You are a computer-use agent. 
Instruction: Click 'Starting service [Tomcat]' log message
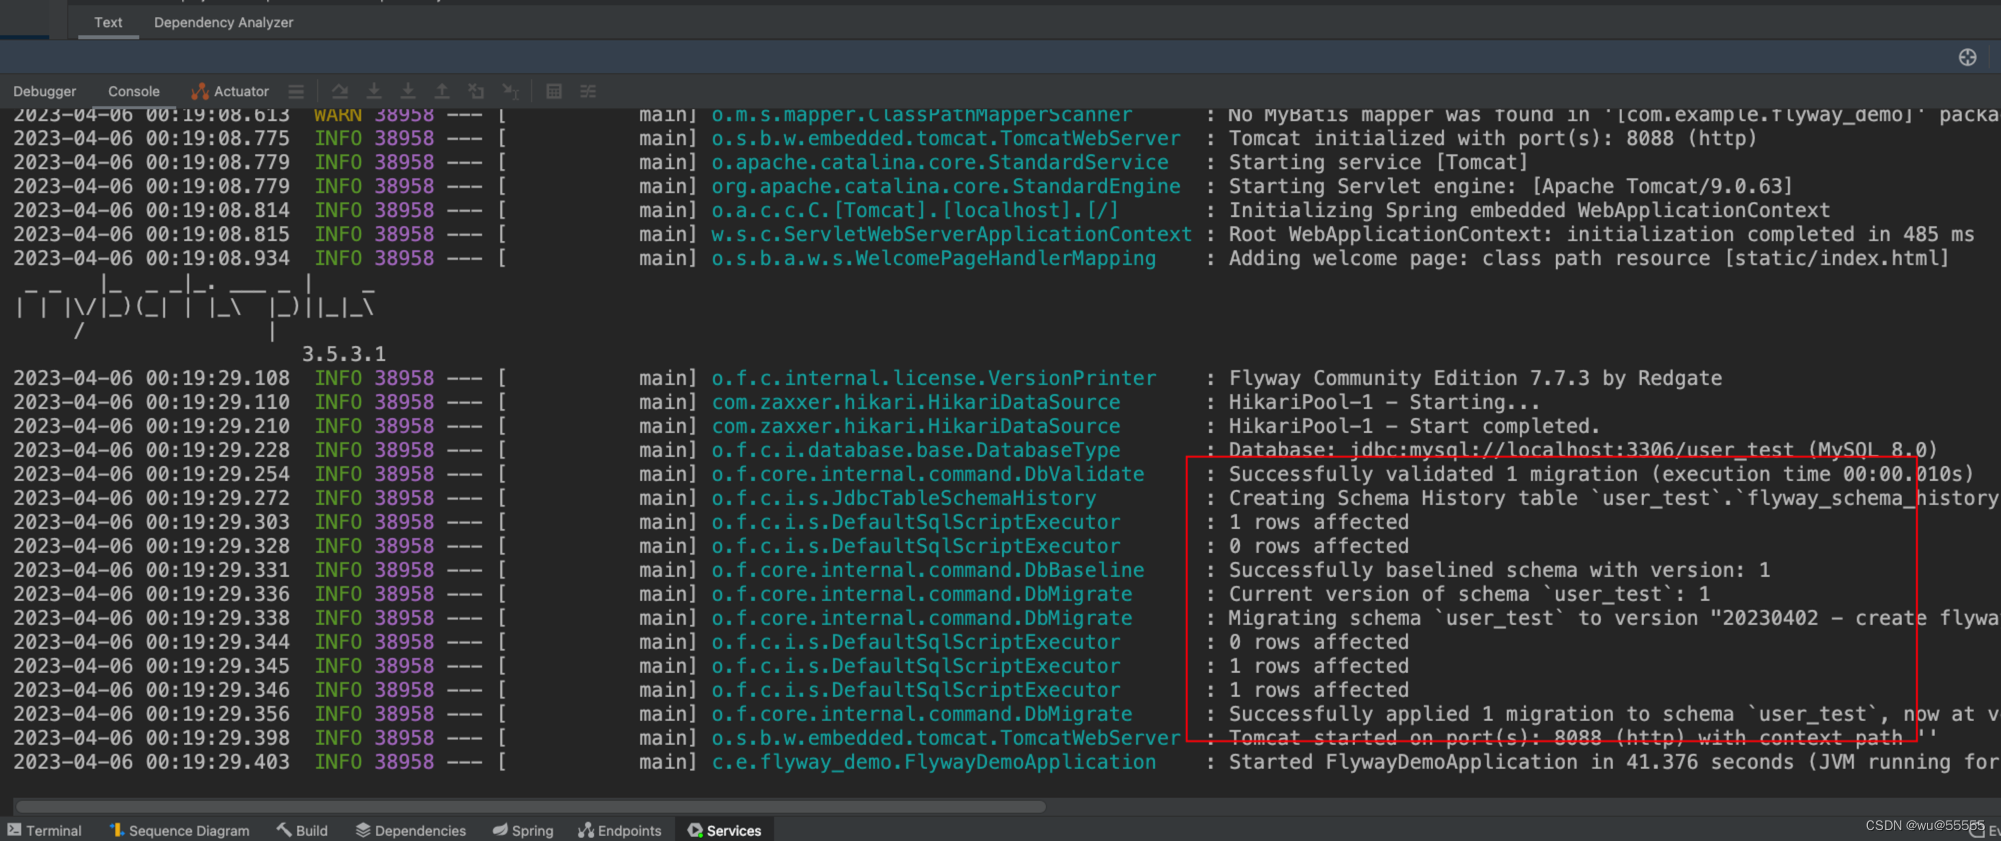pyautogui.click(x=1378, y=162)
